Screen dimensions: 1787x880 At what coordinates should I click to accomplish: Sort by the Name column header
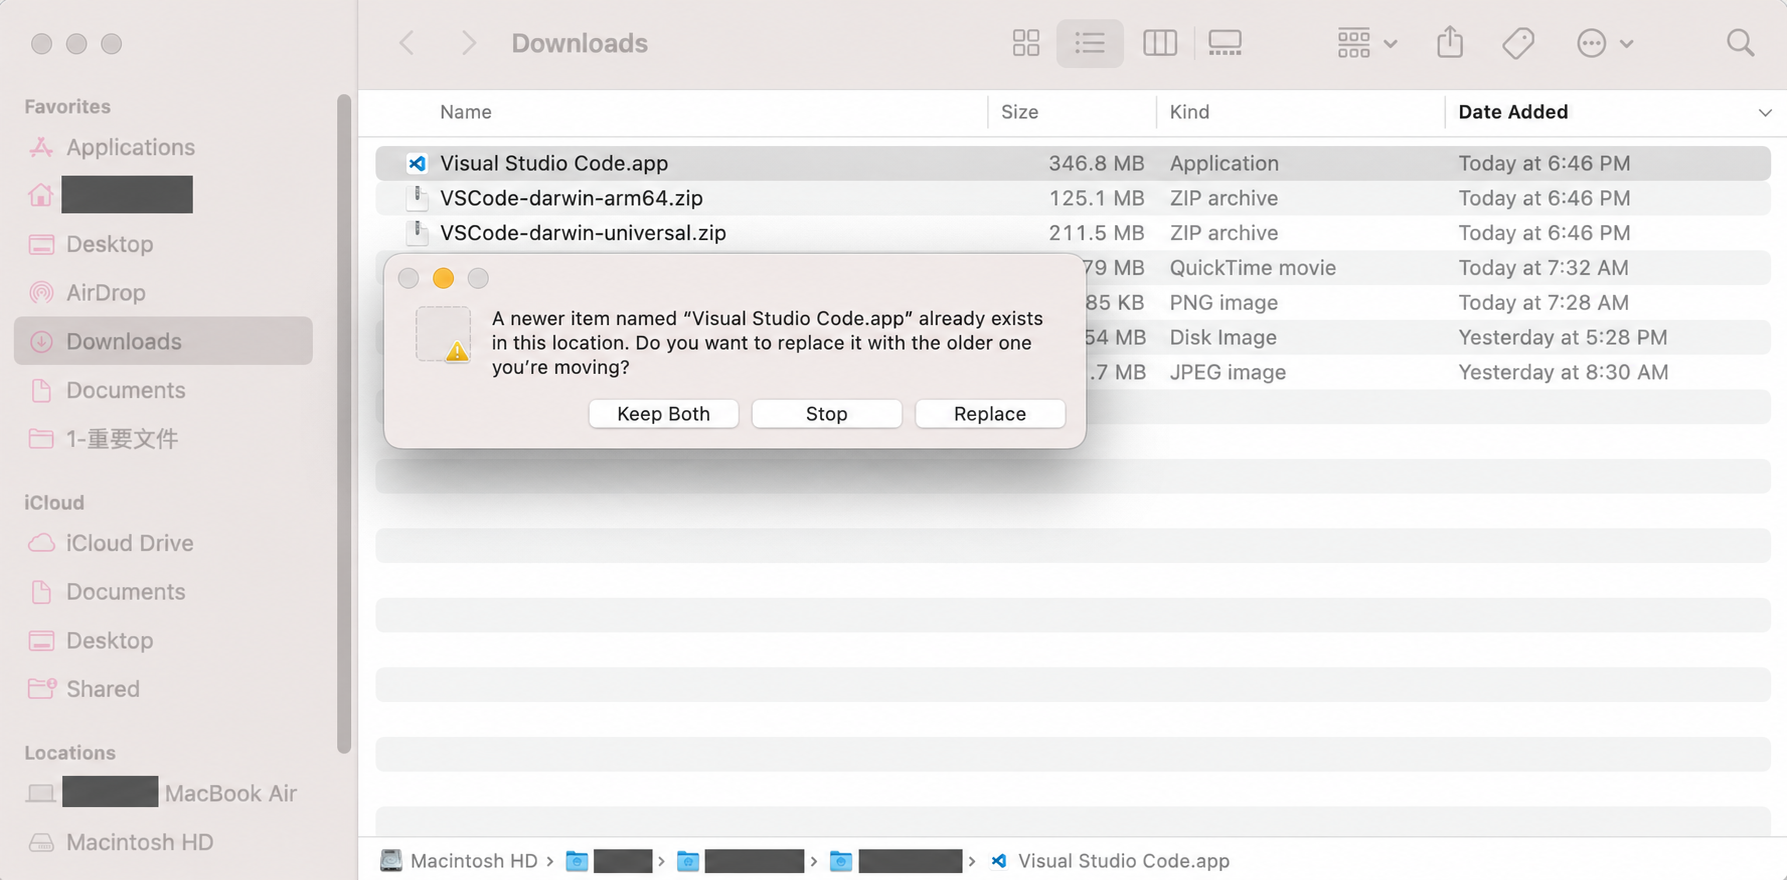[466, 112]
